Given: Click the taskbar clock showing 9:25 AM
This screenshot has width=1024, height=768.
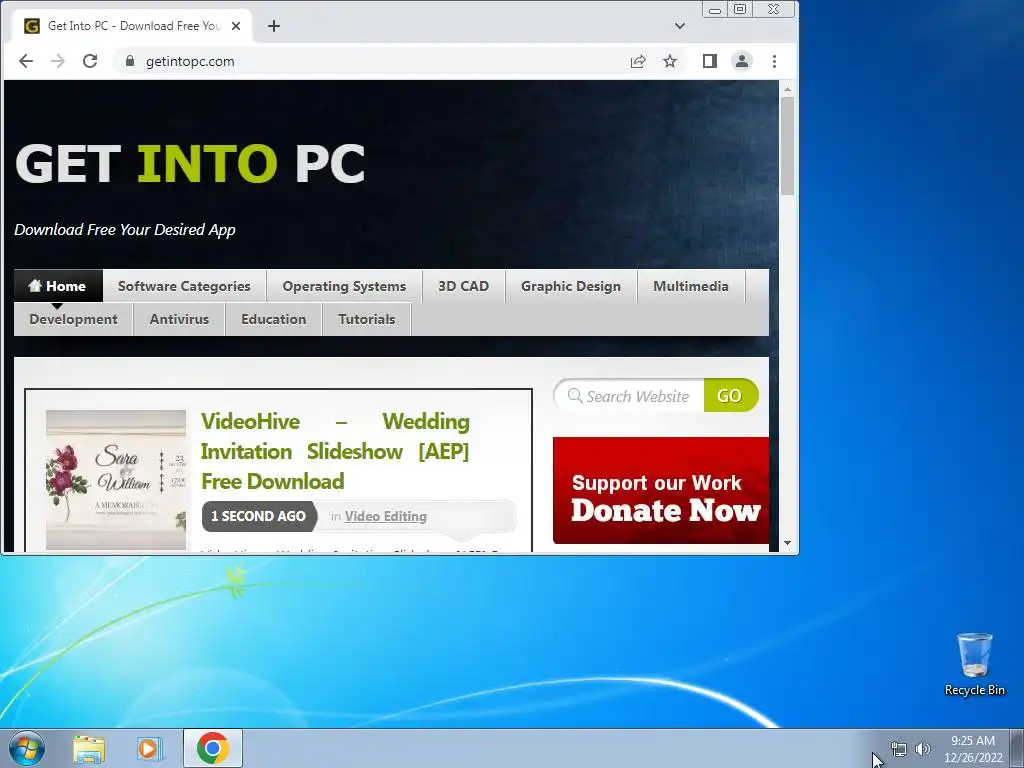Looking at the screenshot, I should coord(973,749).
